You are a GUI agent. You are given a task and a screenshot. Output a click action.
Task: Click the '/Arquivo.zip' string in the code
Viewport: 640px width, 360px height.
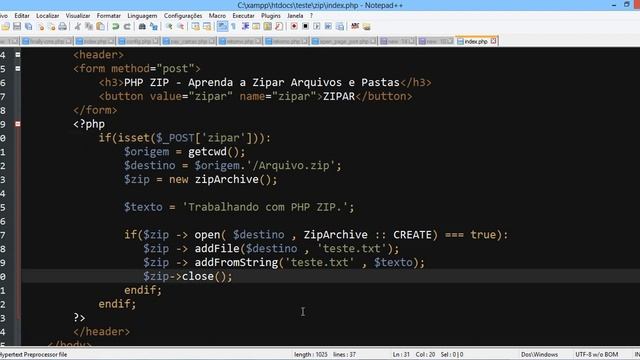pyautogui.click(x=291, y=166)
